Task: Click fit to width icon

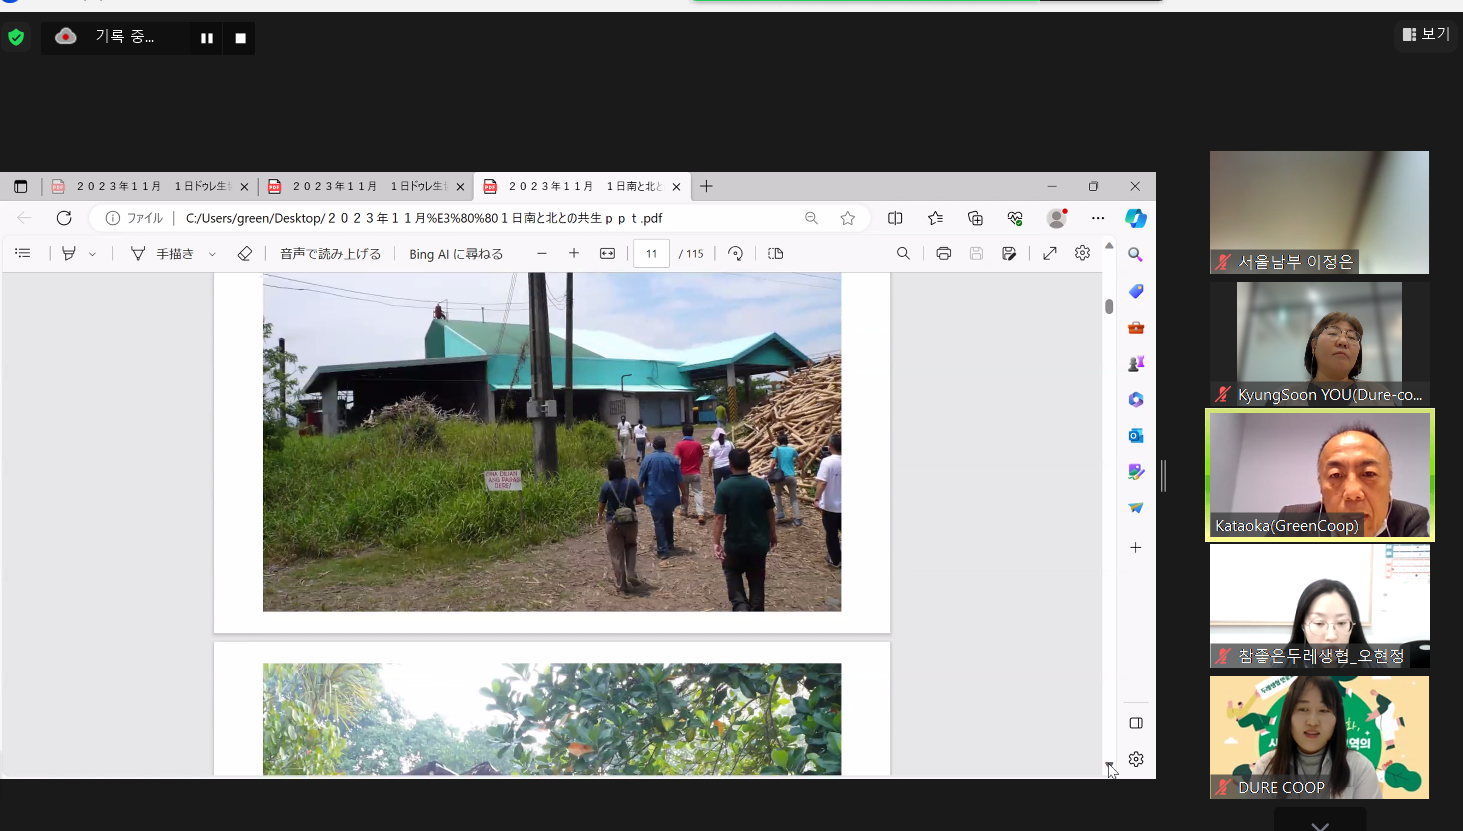Action: coord(607,254)
